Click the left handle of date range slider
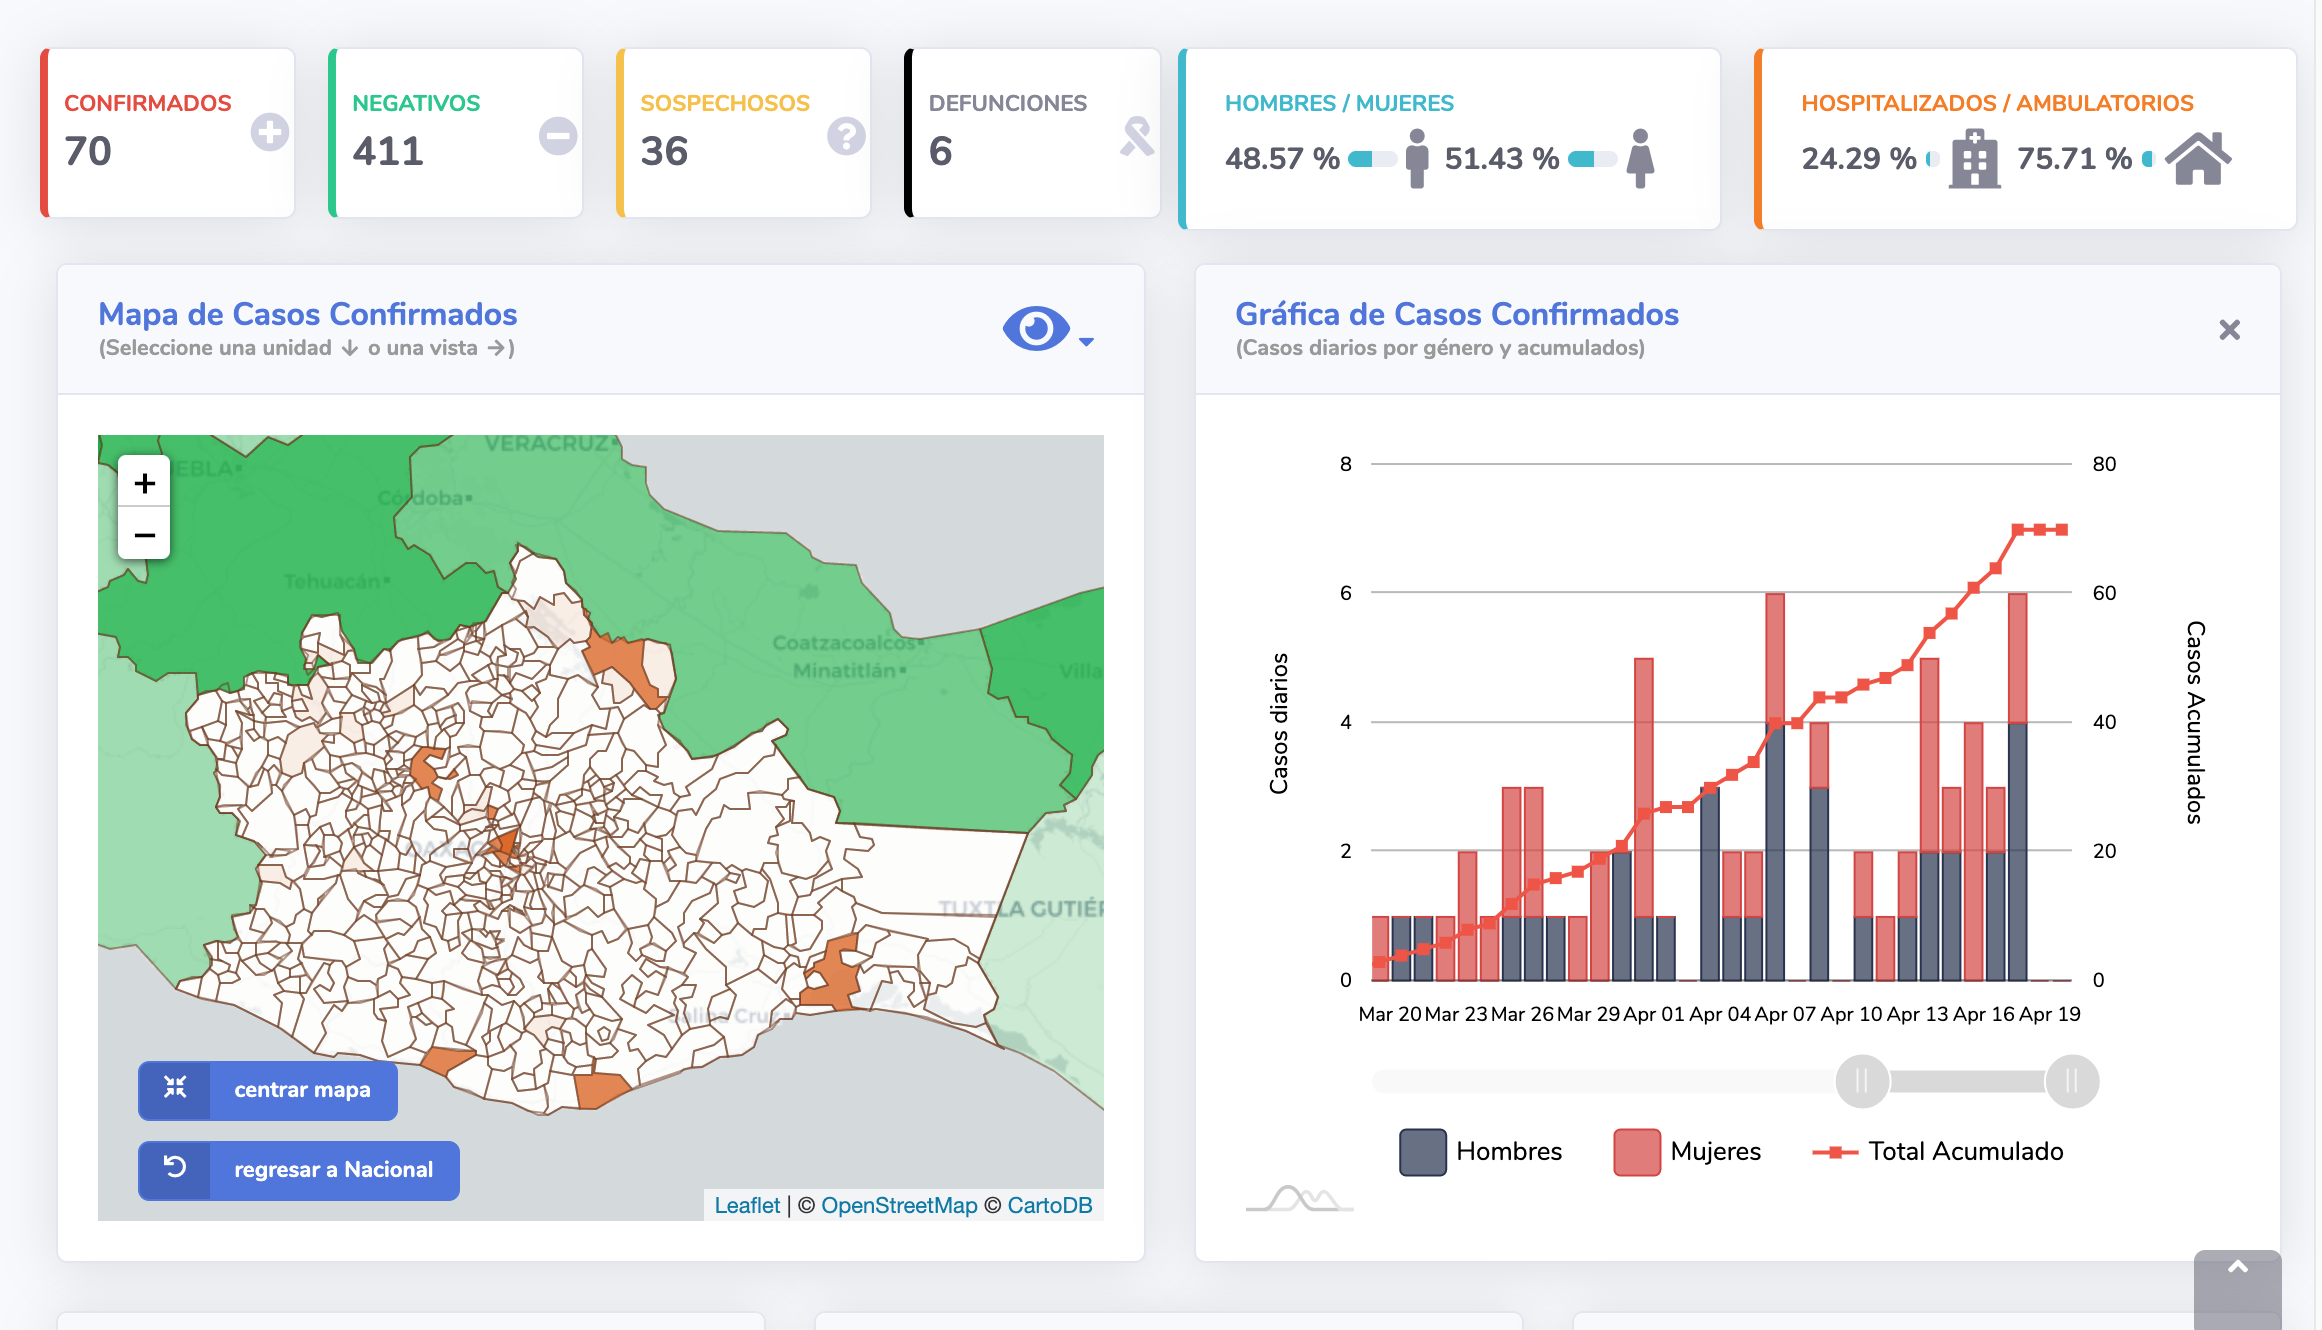2322x1330 pixels. (x=1862, y=1081)
